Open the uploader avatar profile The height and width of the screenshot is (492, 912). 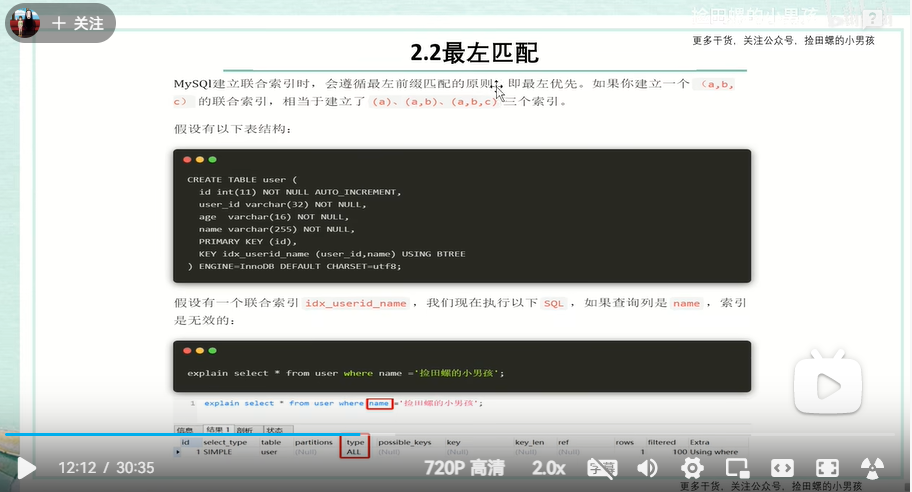[25, 23]
